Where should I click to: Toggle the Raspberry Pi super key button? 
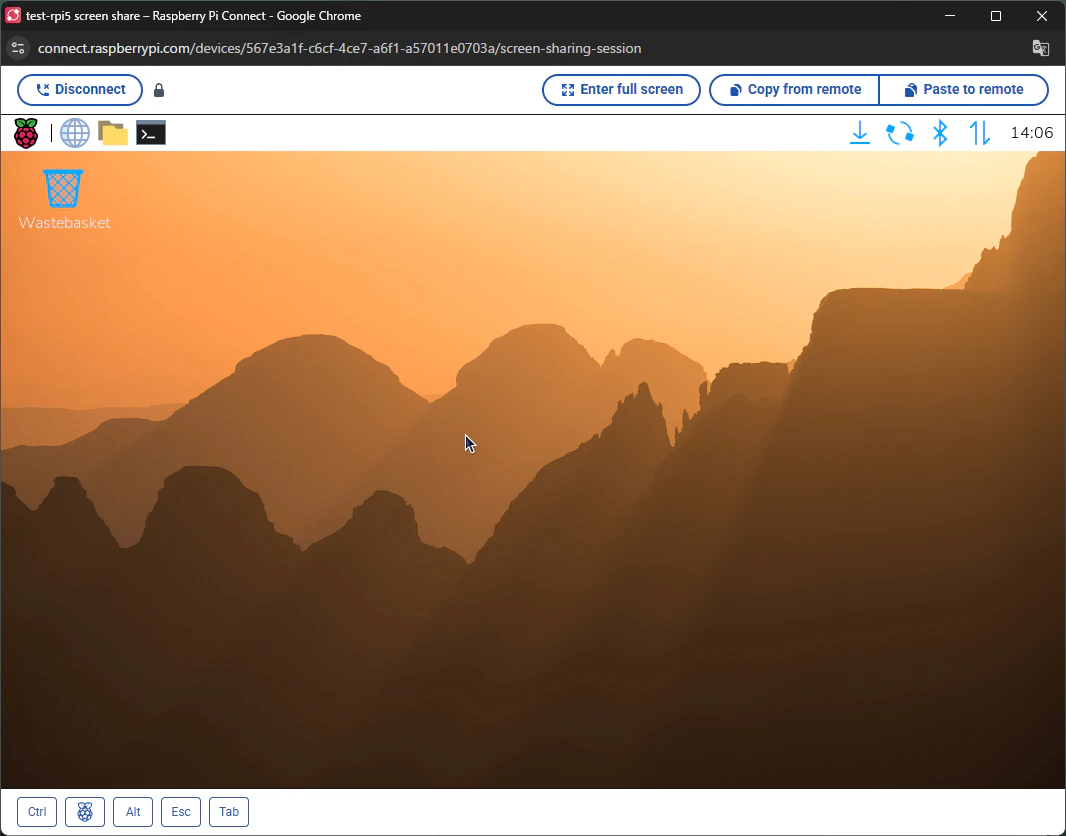pyautogui.click(x=85, y=812)
